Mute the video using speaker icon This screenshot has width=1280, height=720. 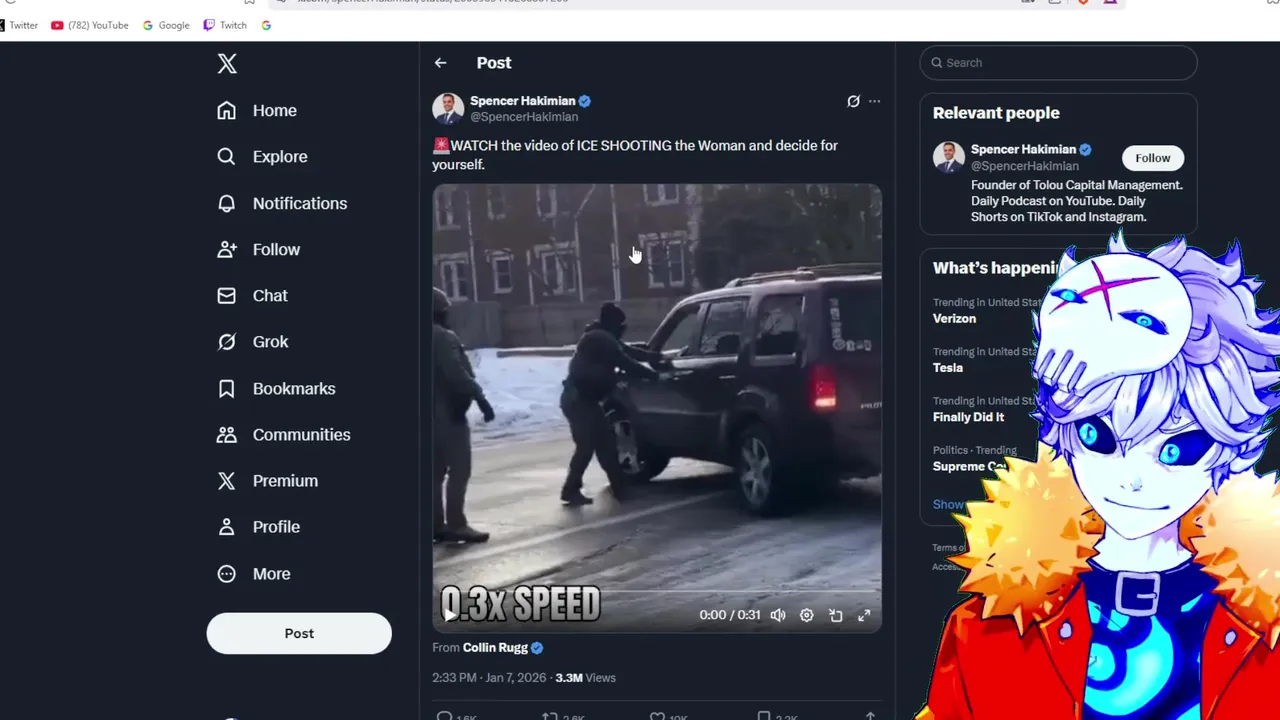[x=778, y=615]
